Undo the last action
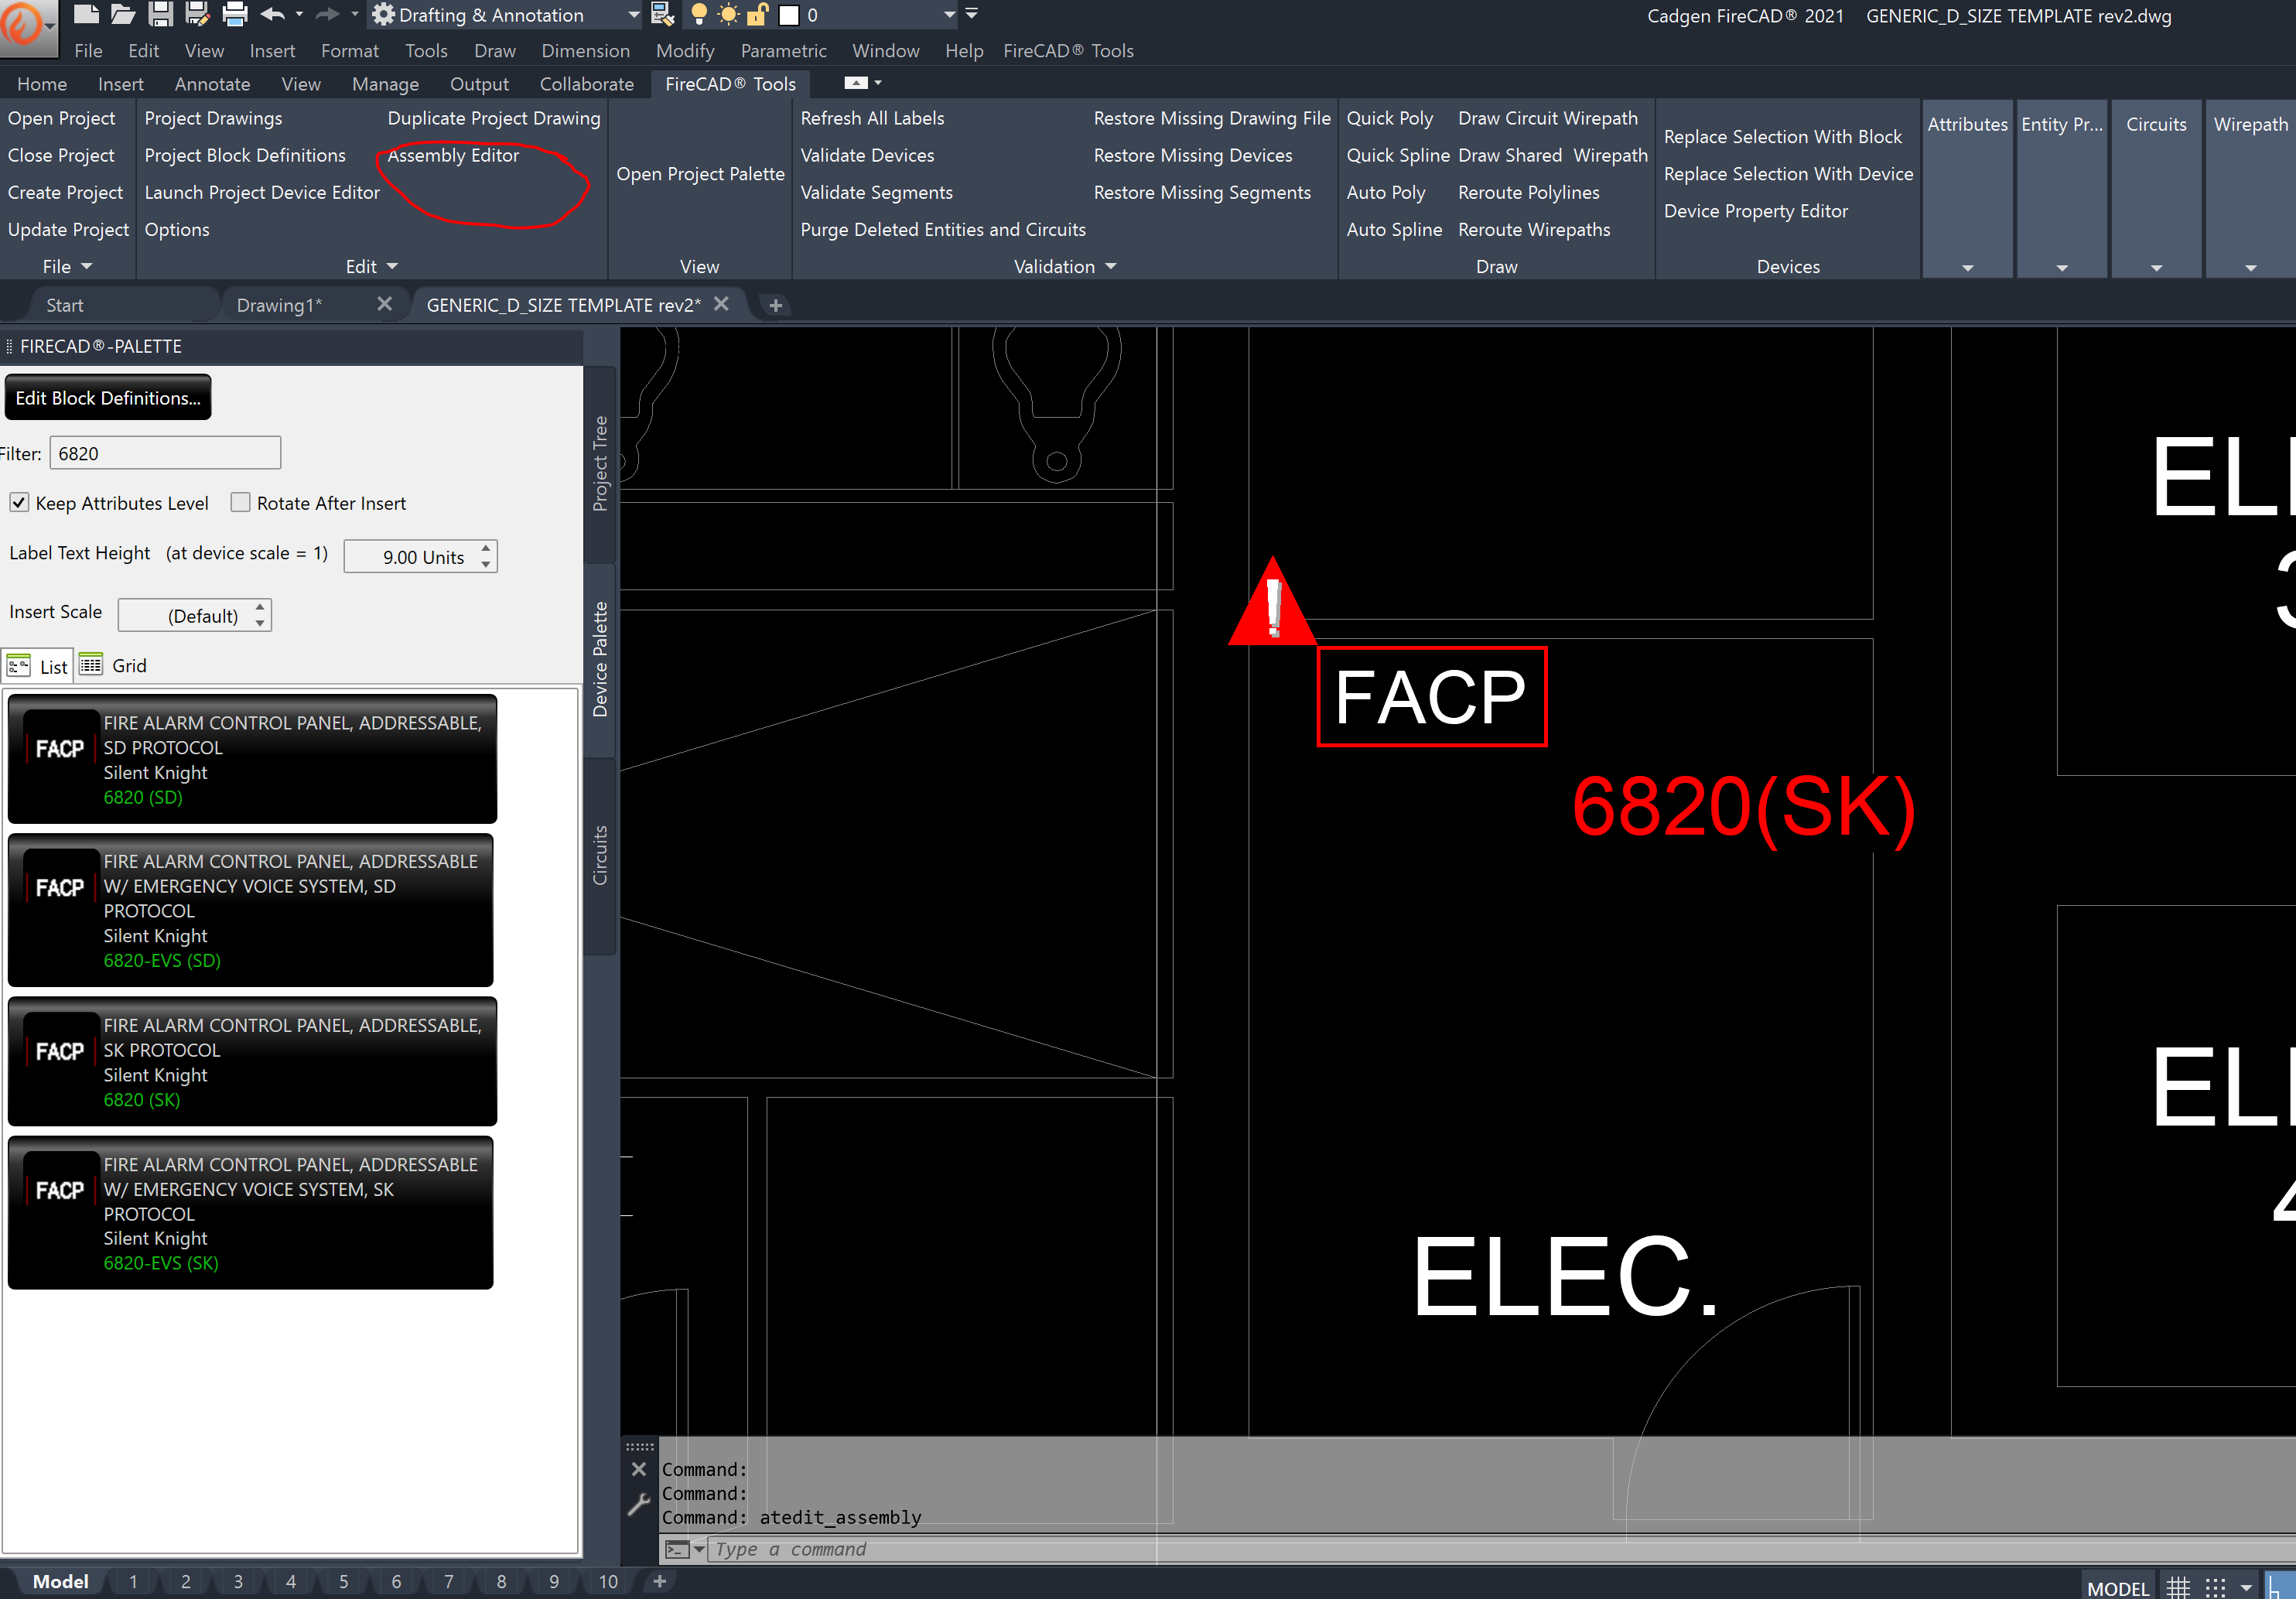This screenshot has width=2296, height=1599. tap(273, 14)
